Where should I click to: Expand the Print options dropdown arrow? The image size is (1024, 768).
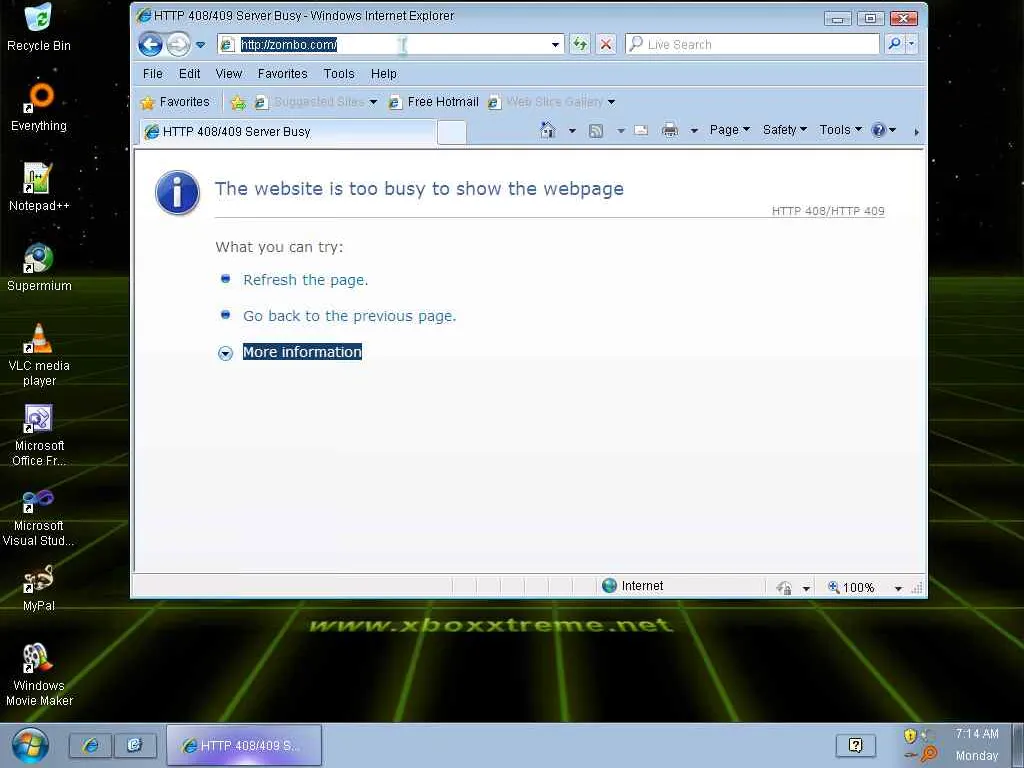[x=694, y=131]
